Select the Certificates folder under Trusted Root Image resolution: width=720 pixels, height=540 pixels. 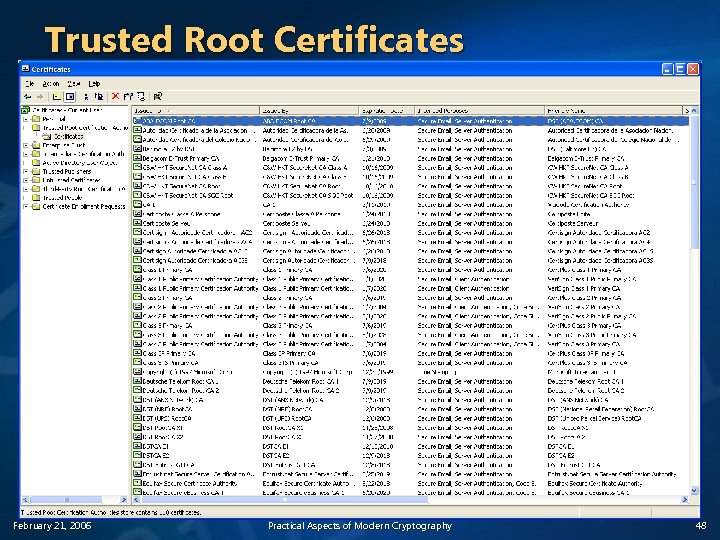[x=70, y=136]
